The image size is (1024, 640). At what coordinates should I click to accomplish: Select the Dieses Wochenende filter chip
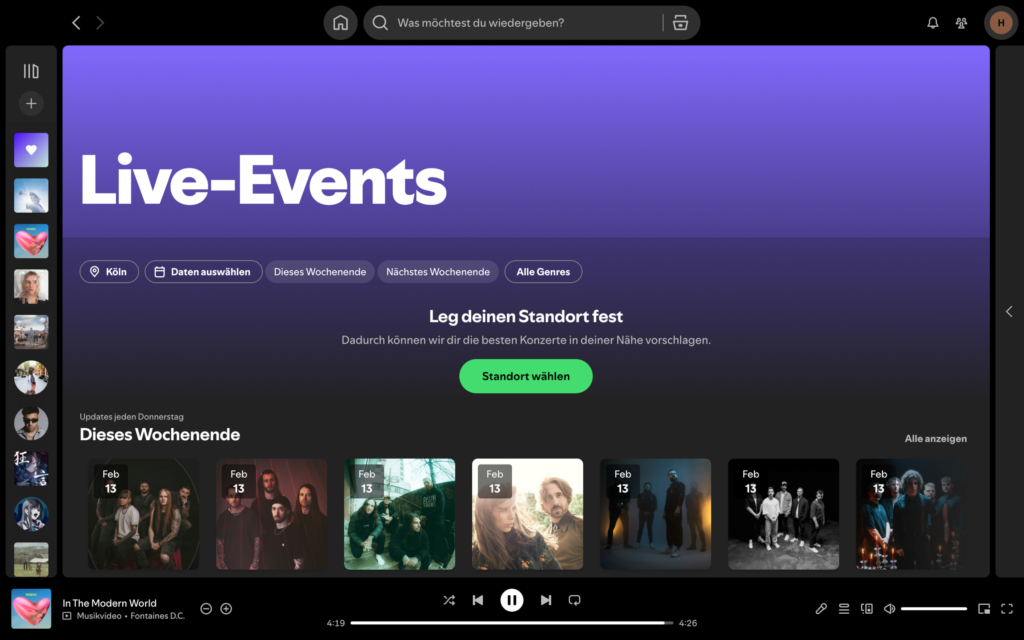(x=319, y=271)
